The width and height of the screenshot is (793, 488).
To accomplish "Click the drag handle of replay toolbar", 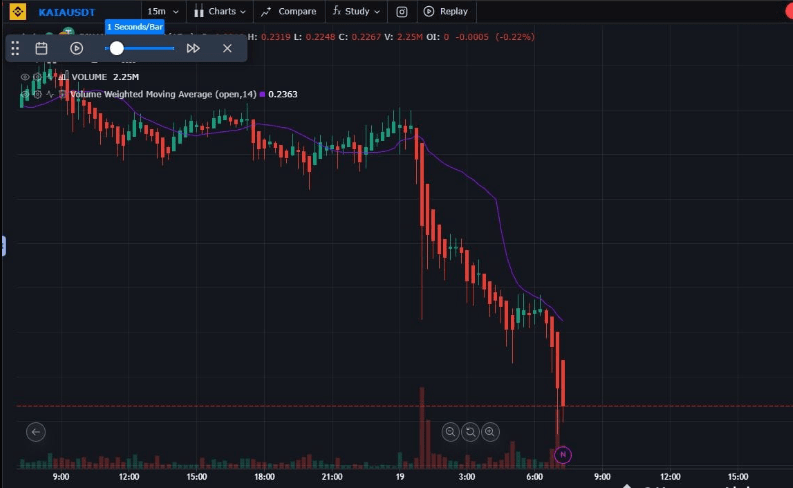I will (15, 48).
